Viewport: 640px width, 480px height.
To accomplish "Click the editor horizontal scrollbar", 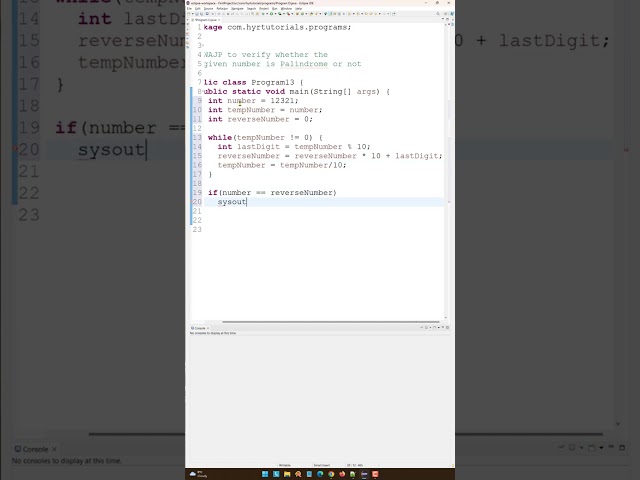I will 331,322.
